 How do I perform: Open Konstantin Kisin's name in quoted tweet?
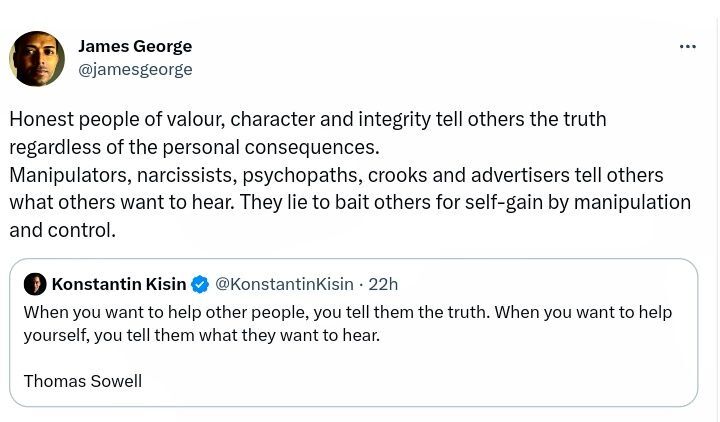pos(118,284)
